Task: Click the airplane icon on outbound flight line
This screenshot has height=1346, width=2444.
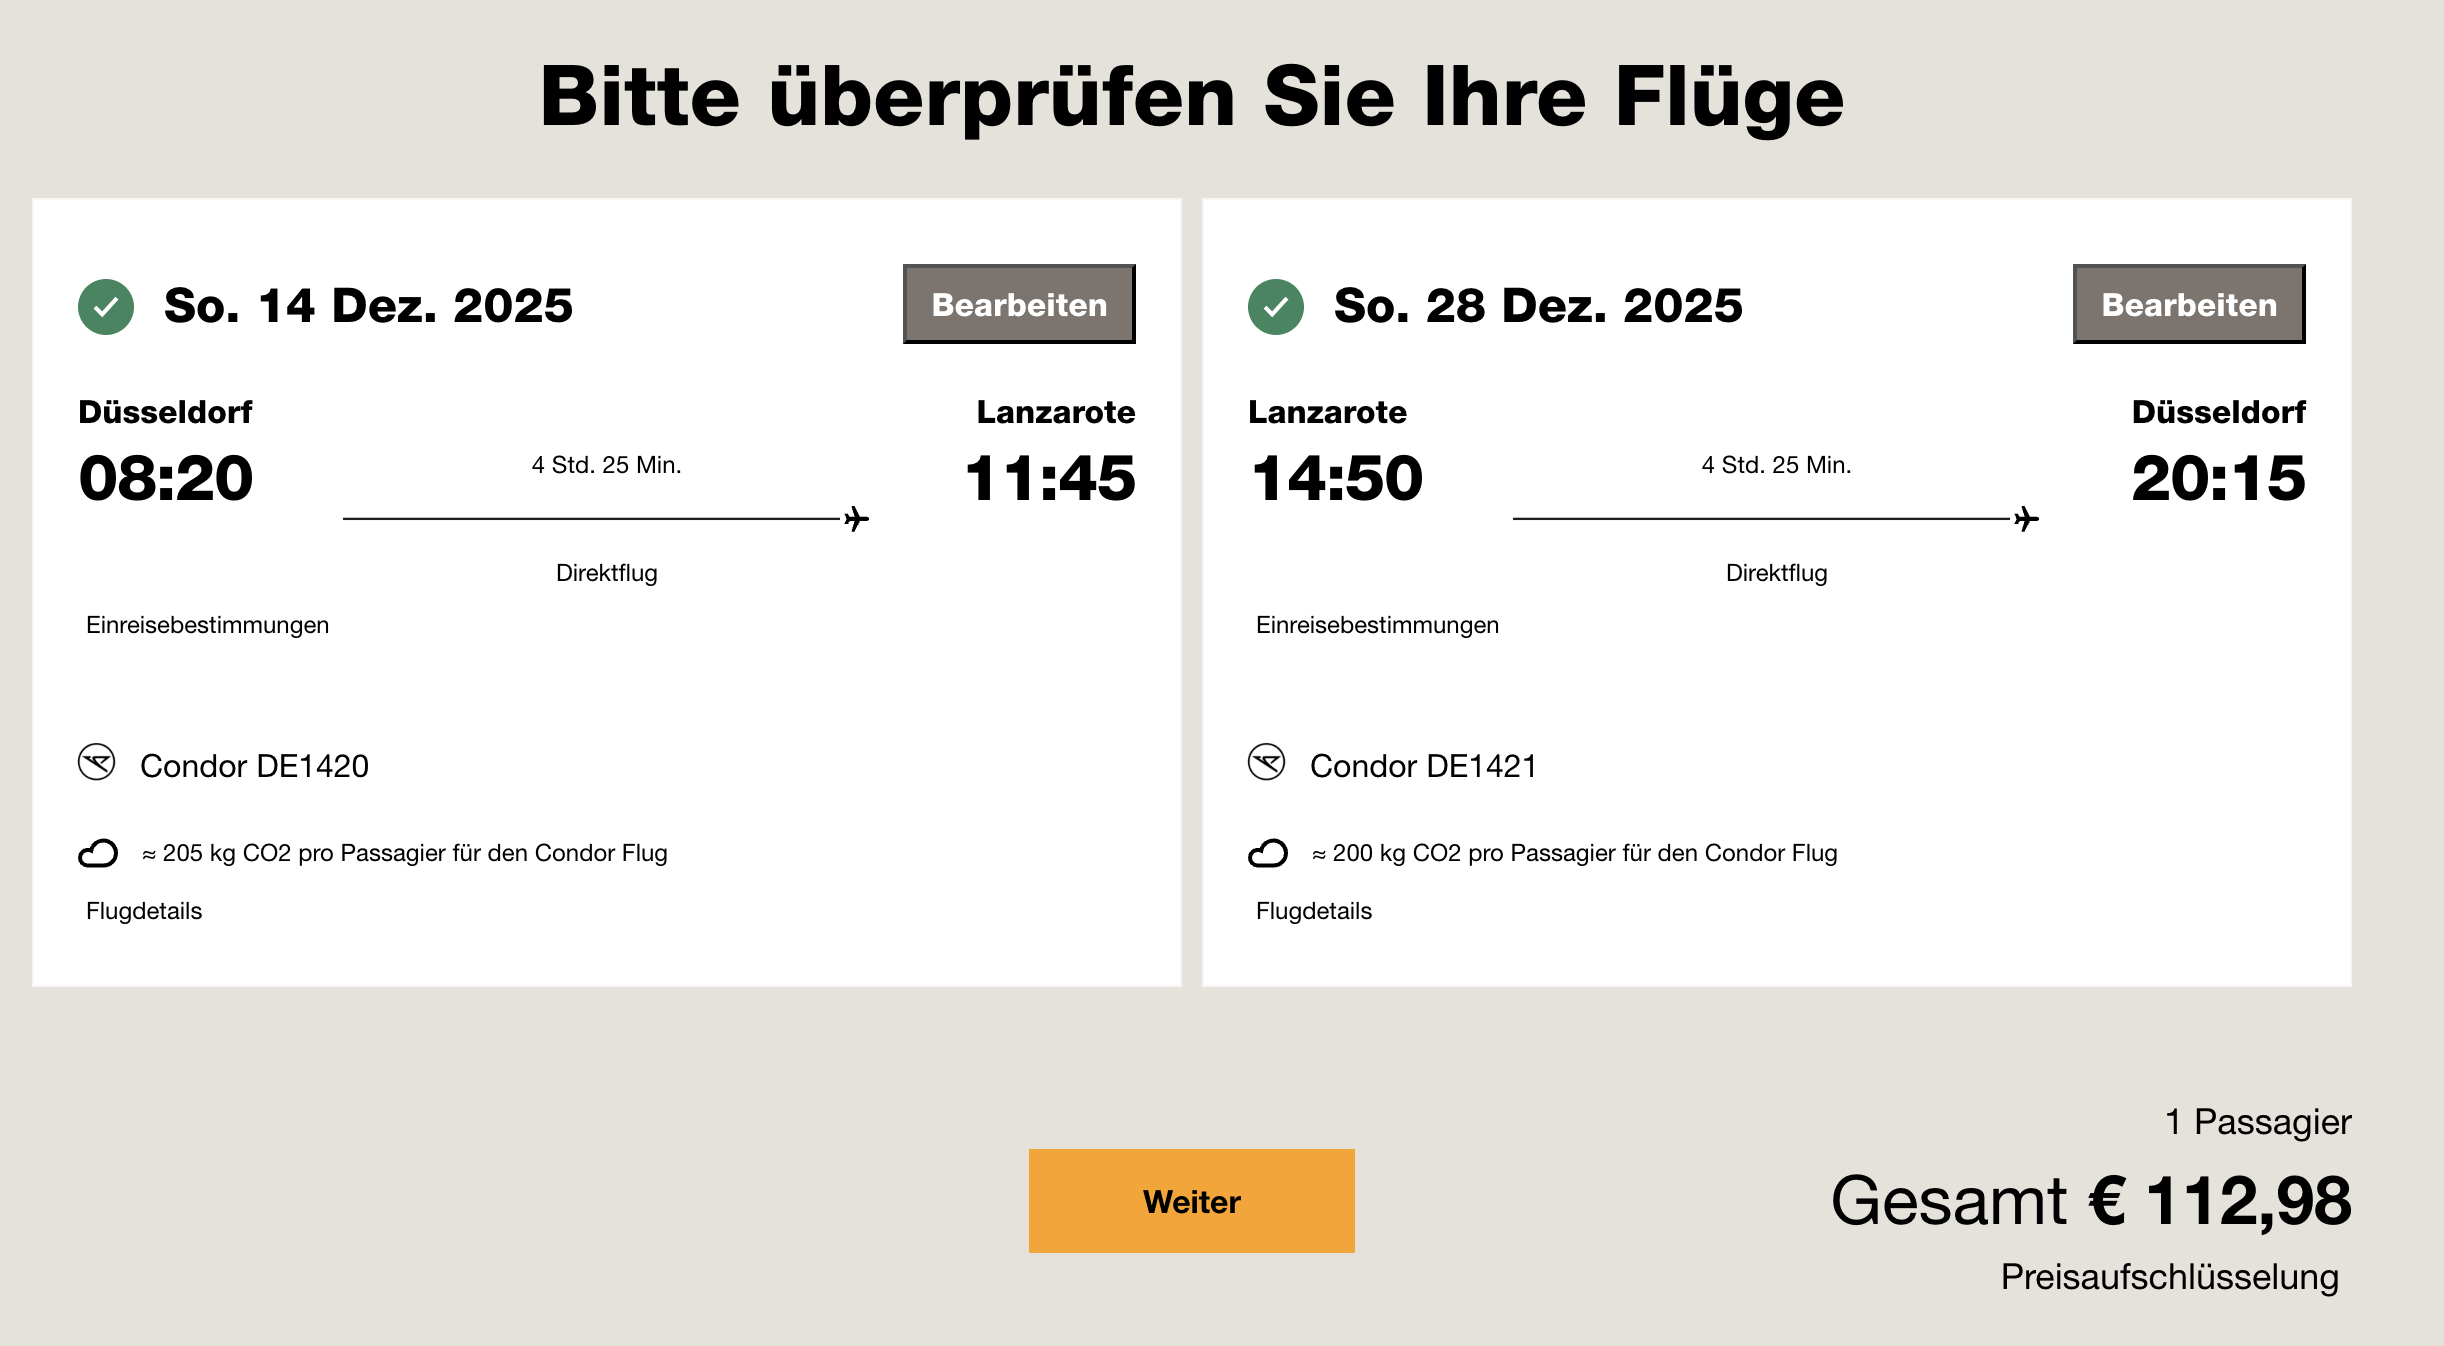Action: [x=856, y=519]
